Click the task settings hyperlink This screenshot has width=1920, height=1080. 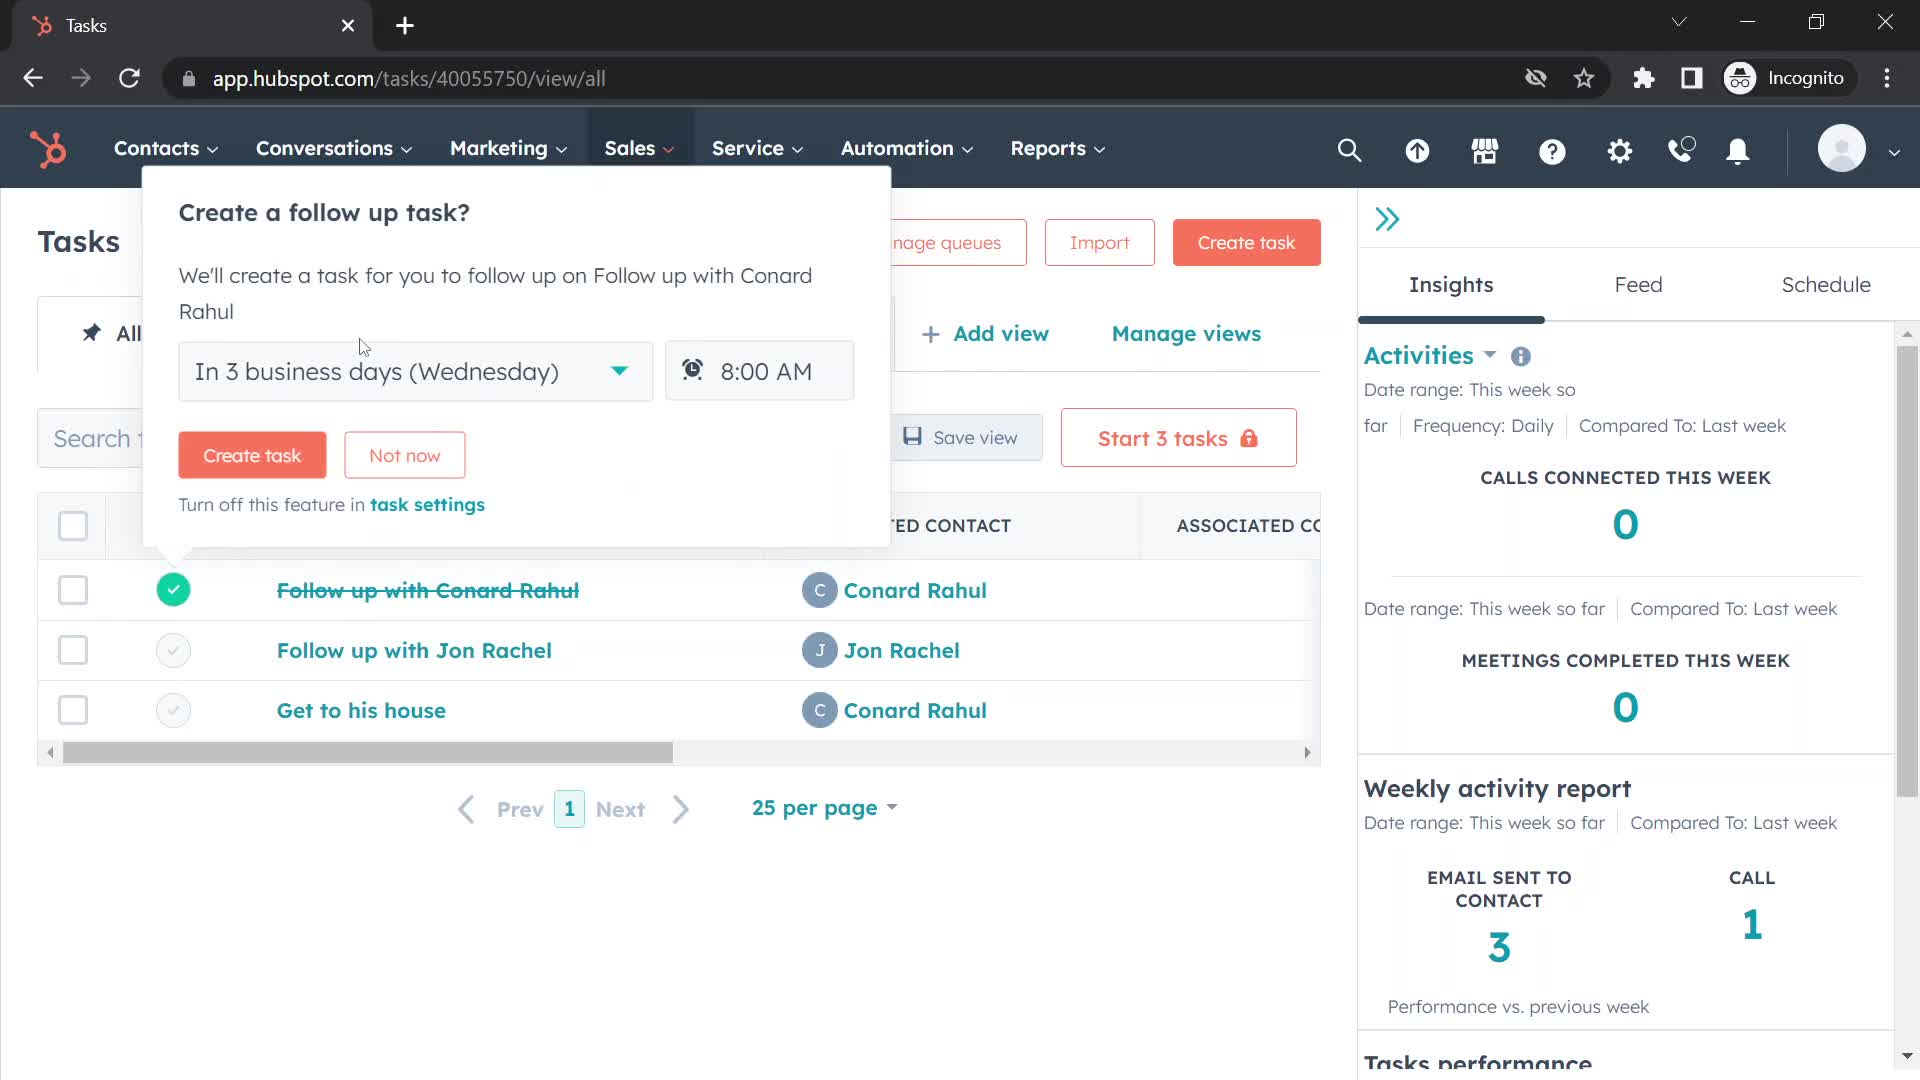[427, 505]
